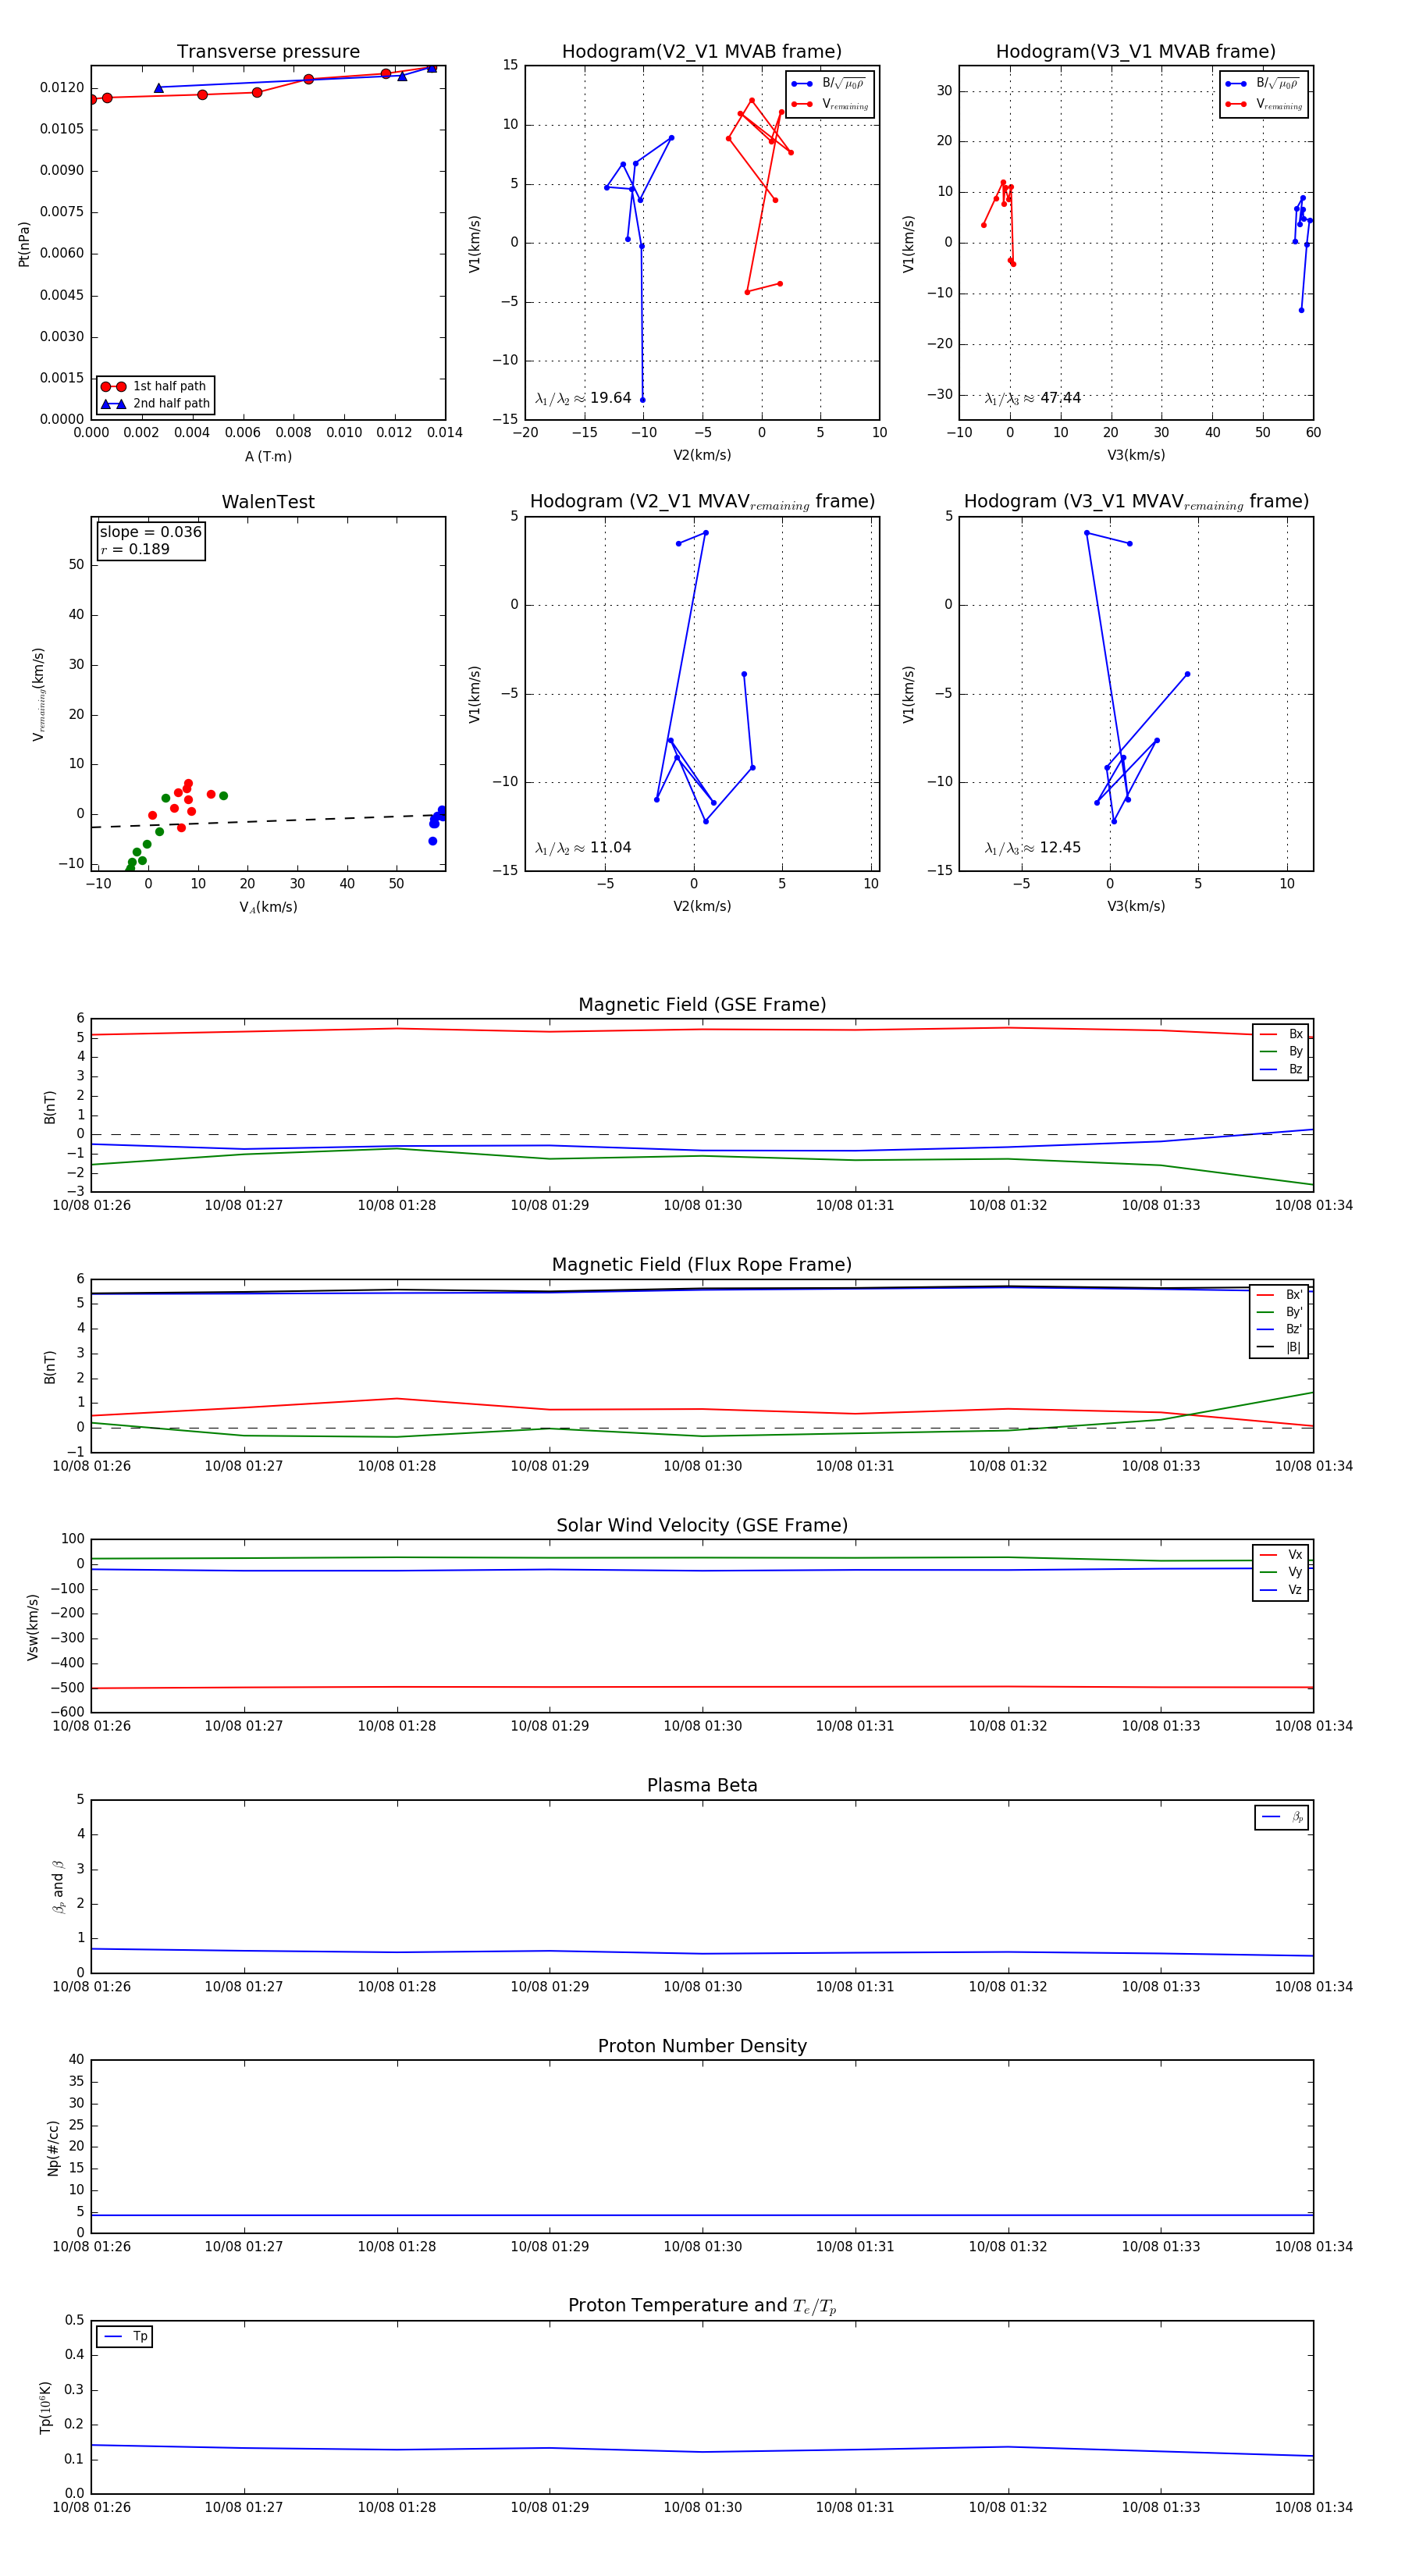This screenshot has height=2576, width=1405.
Task: Click the 'Magnetic Field (Flux Rope Frame)' title
Action: [x=702, y=1265]
